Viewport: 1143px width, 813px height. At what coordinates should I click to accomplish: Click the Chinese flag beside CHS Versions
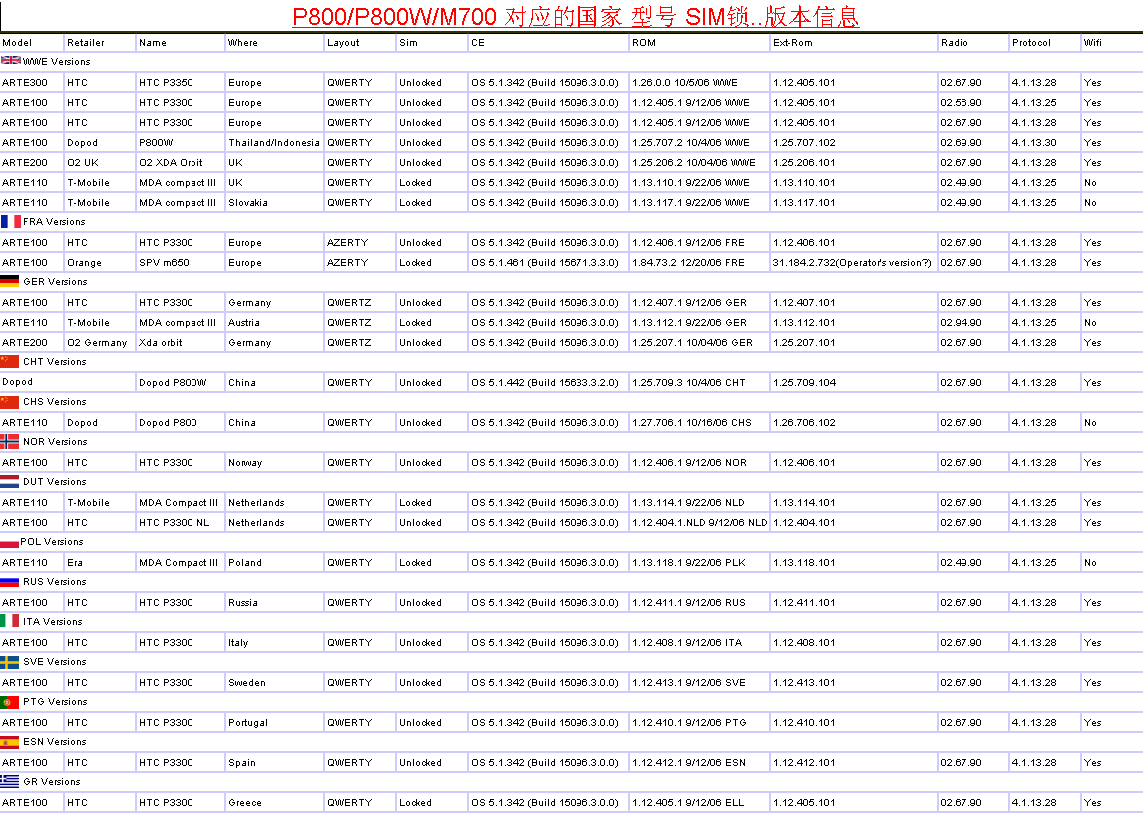coord(10,401)
